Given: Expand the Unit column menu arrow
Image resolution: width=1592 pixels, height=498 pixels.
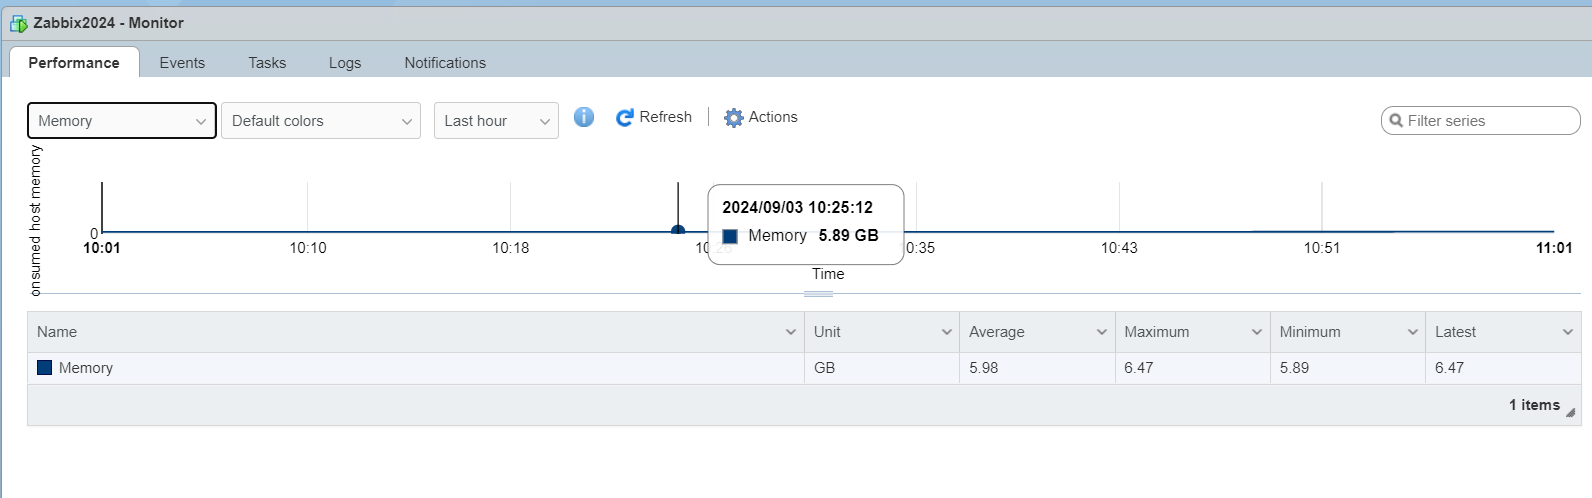Looking at the screenshot, I should (946, 332).
